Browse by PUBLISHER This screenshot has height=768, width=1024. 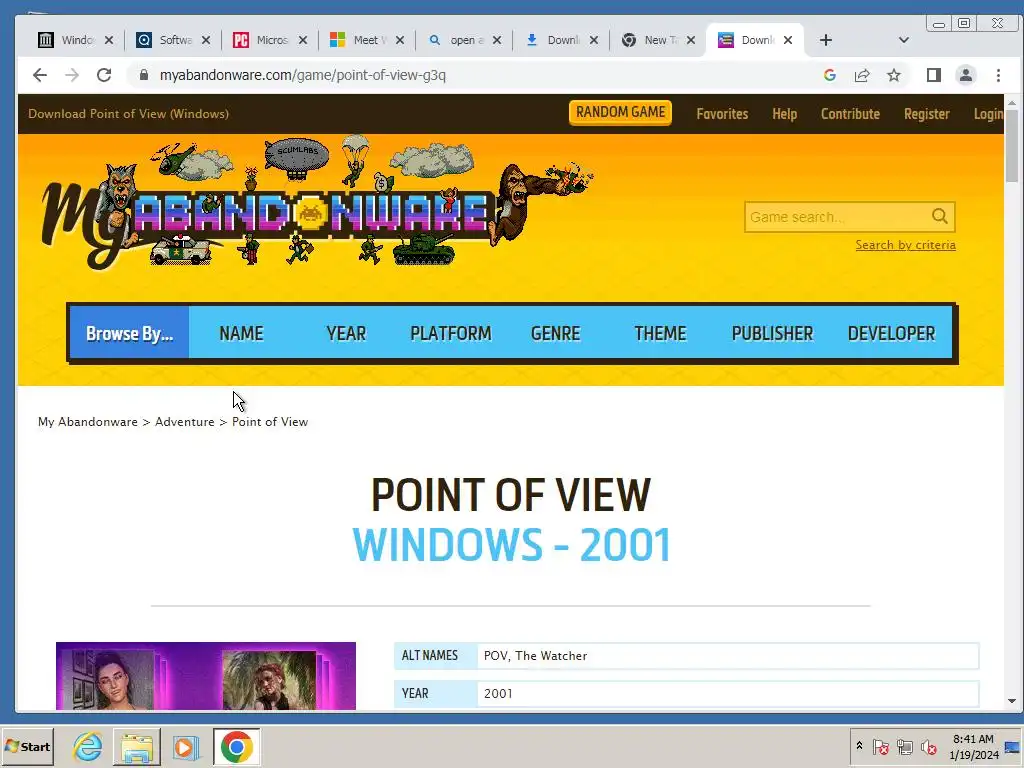[x=772, y=333]
